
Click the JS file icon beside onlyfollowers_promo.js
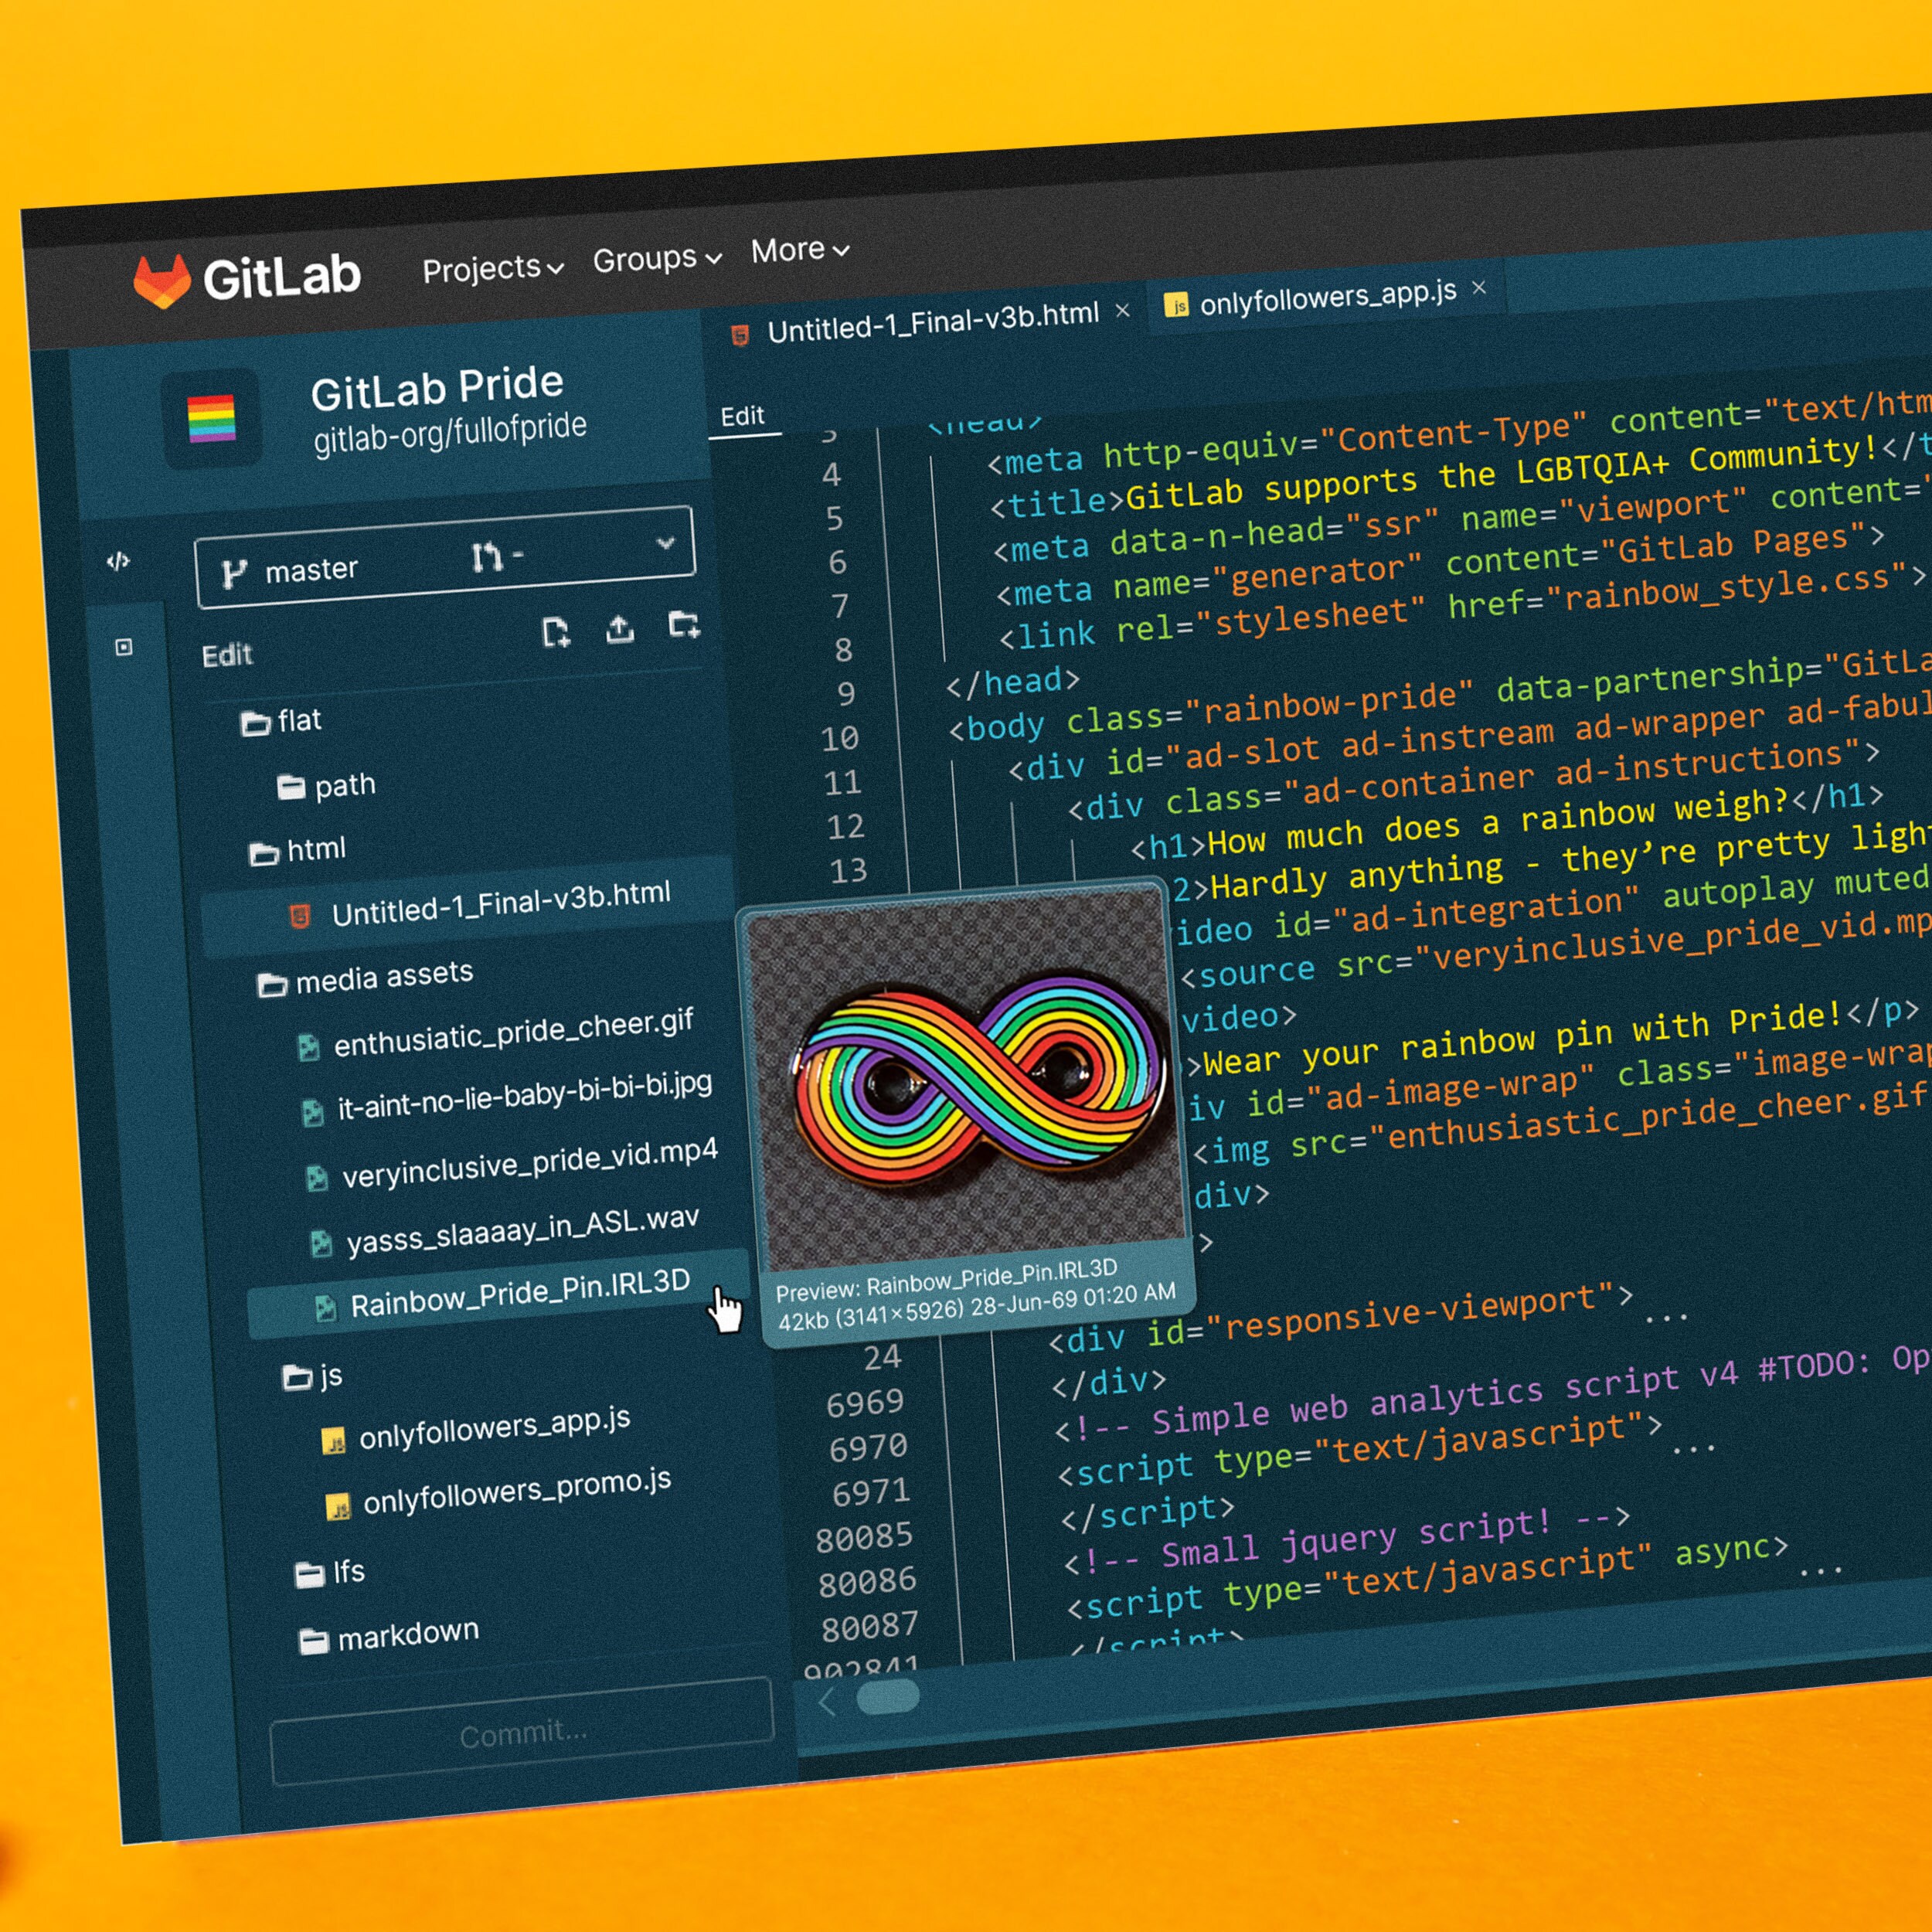tap(339, 1506)
